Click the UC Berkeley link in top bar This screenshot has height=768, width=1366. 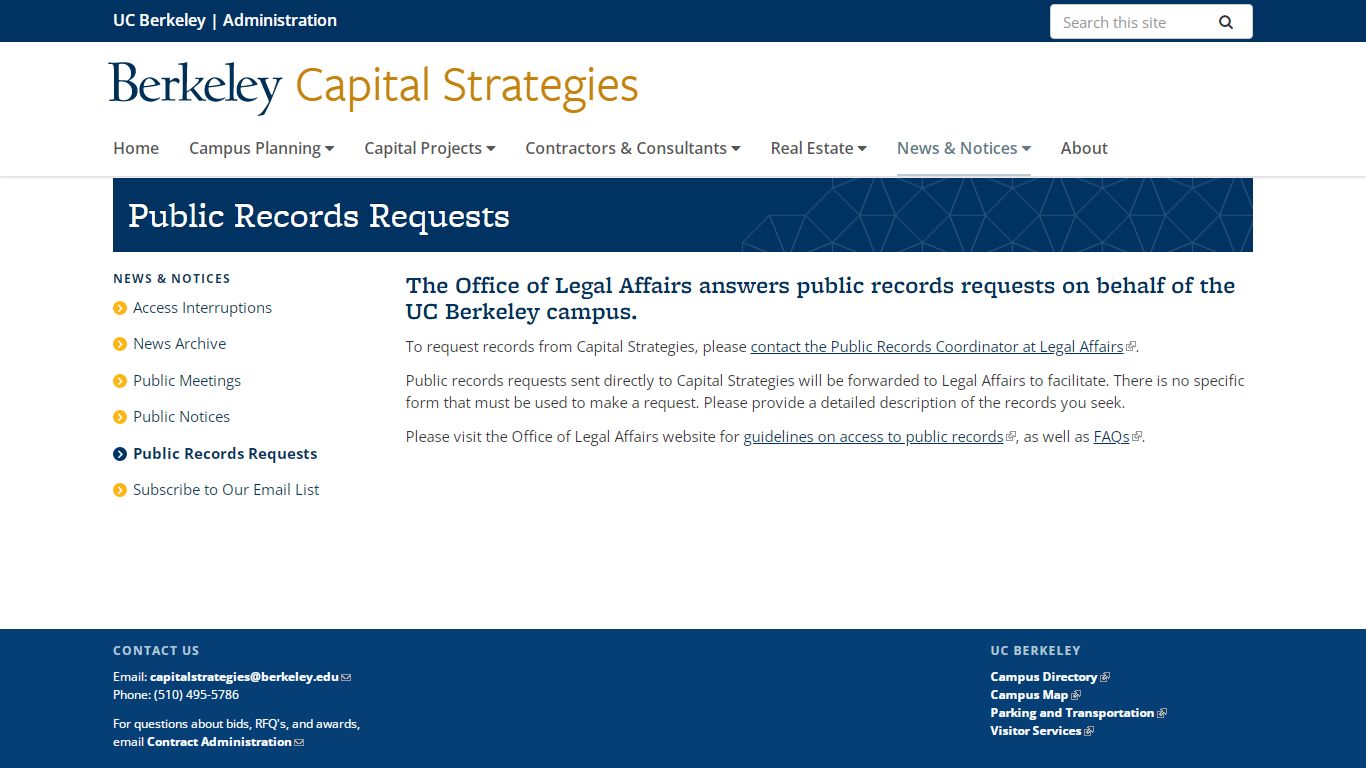(x=159, y=20)
